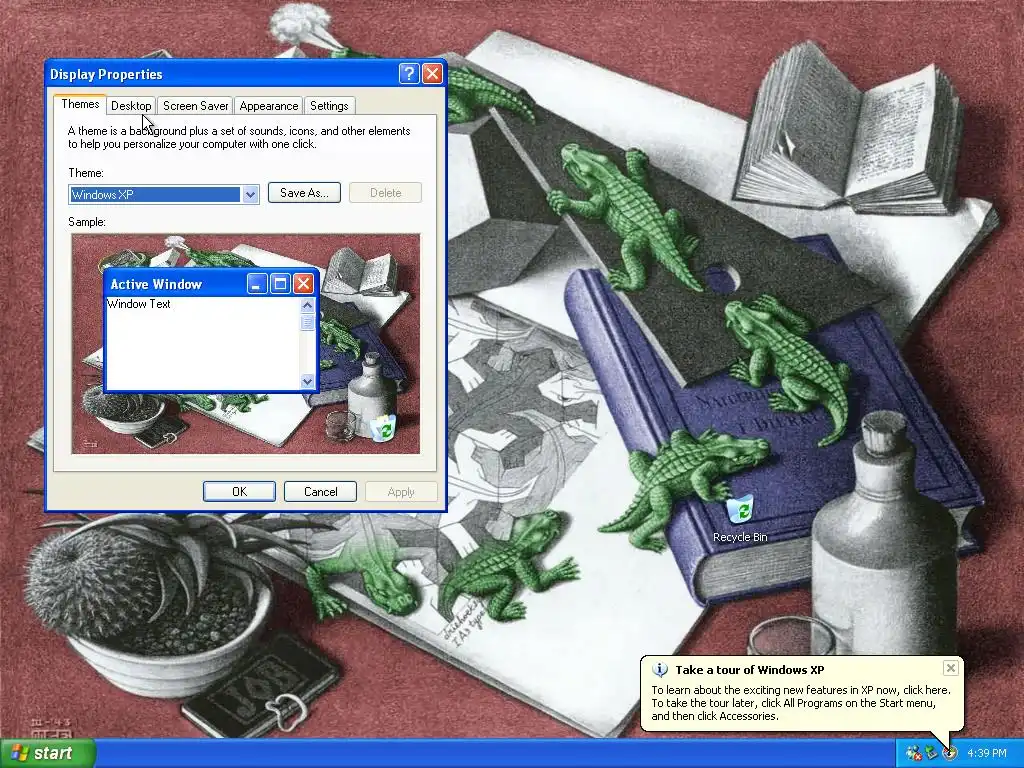This screenshot has width=1024, height=768.
Task: Dismiss the Windows XP tour balloon
Action: 951,667
